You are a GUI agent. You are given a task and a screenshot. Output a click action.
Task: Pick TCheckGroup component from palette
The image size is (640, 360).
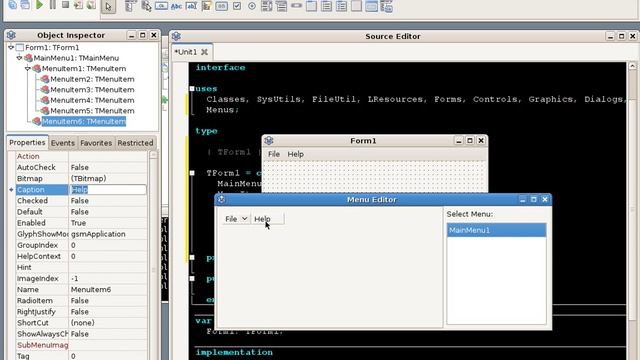(342, 6)
